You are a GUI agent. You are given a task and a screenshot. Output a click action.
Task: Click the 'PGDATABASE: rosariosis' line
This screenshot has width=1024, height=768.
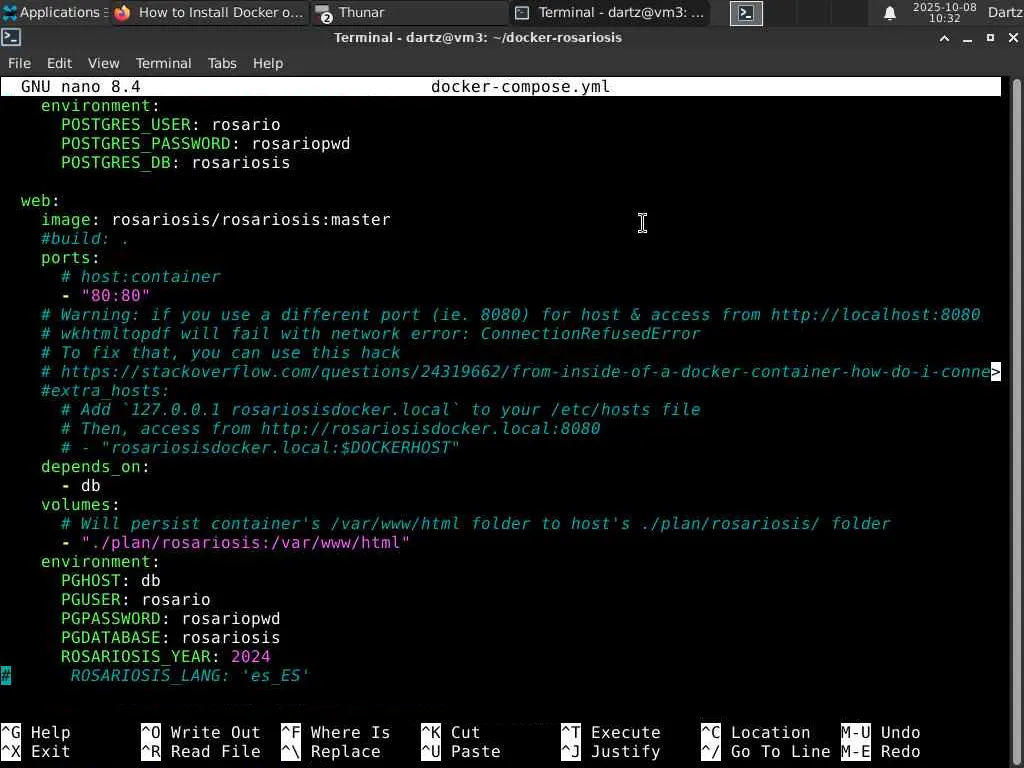coord(170,637)
